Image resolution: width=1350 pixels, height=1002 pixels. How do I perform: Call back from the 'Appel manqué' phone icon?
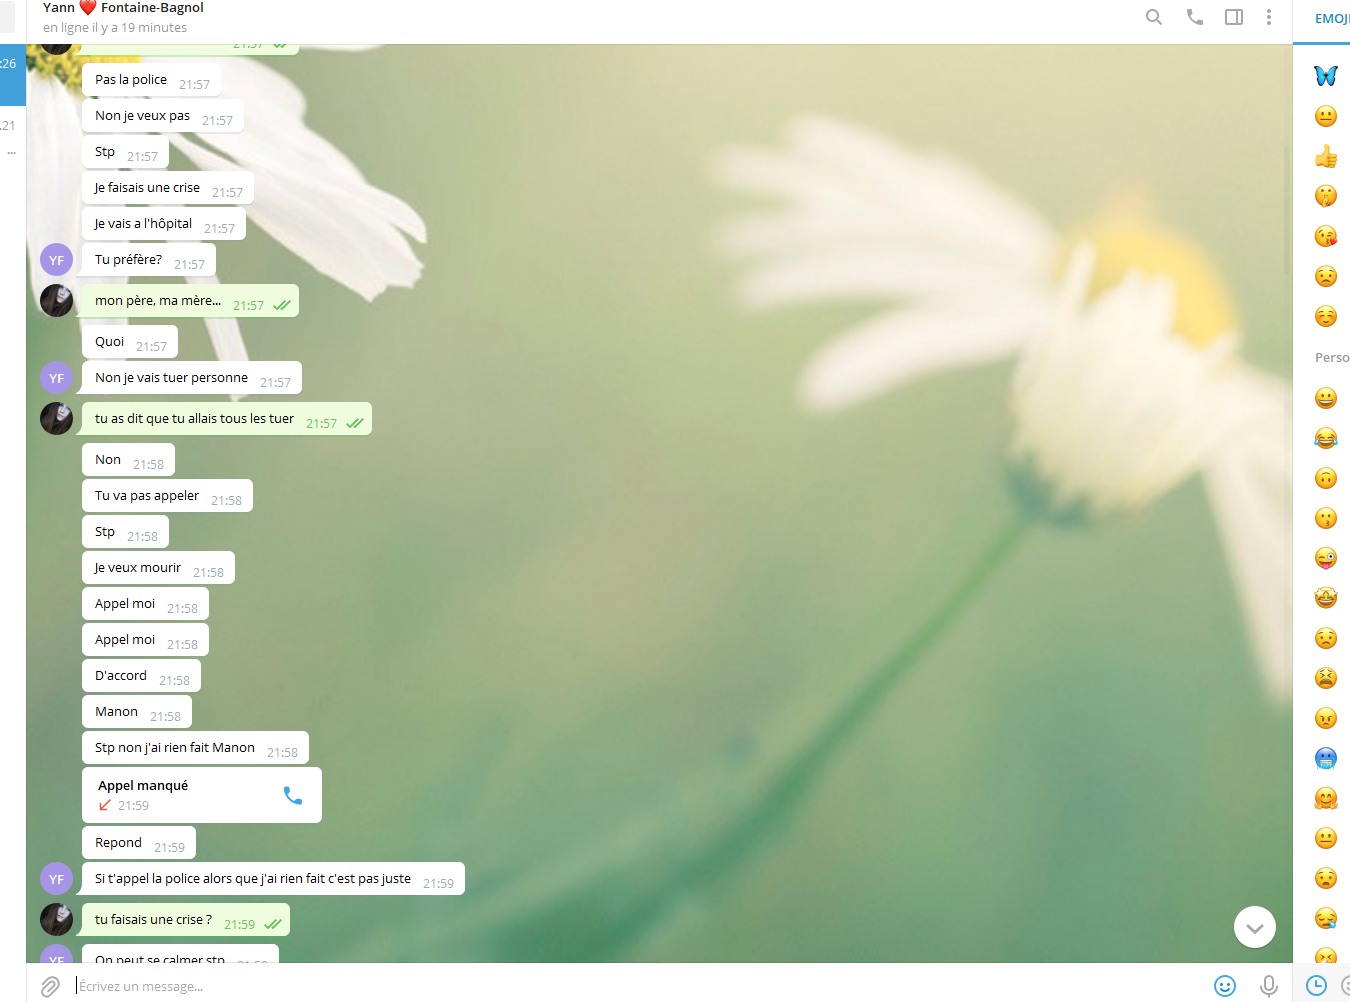pos(293,795)
